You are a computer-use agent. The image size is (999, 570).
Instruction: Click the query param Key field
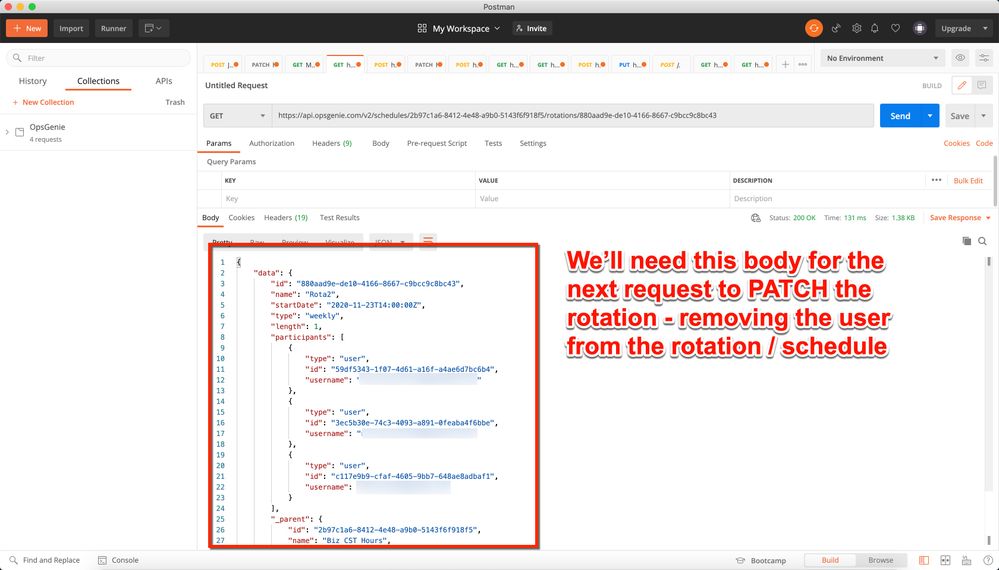coord(348,199)
